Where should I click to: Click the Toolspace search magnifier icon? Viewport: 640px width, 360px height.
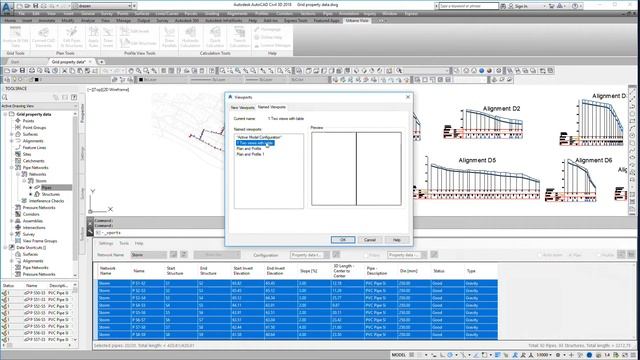[5, 98]
